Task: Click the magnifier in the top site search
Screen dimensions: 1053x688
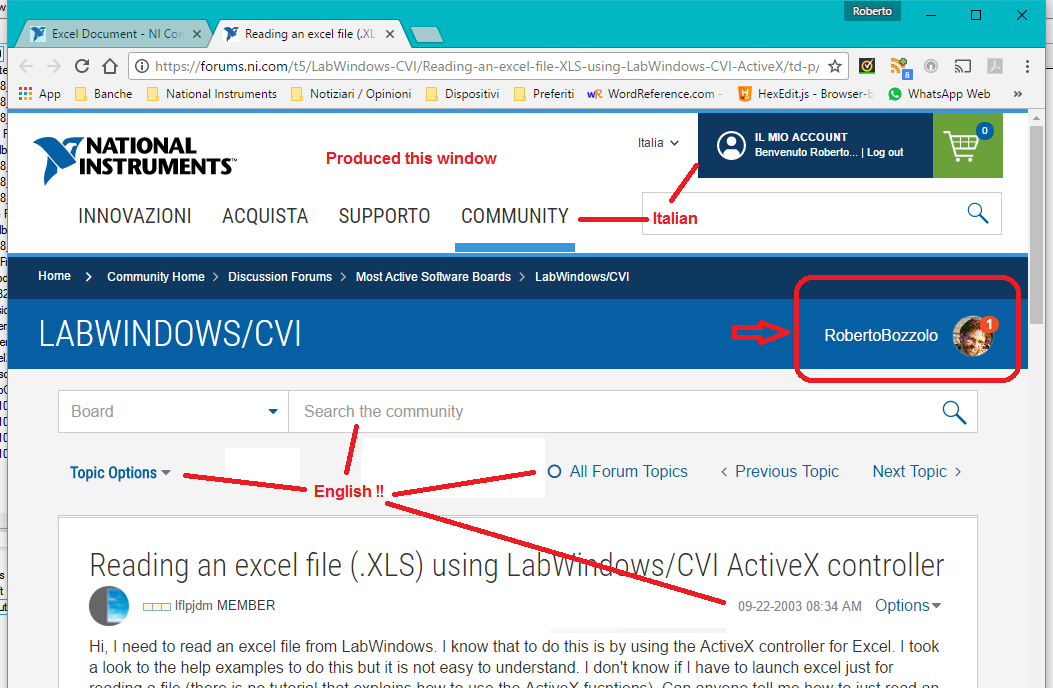Action: 978,213
